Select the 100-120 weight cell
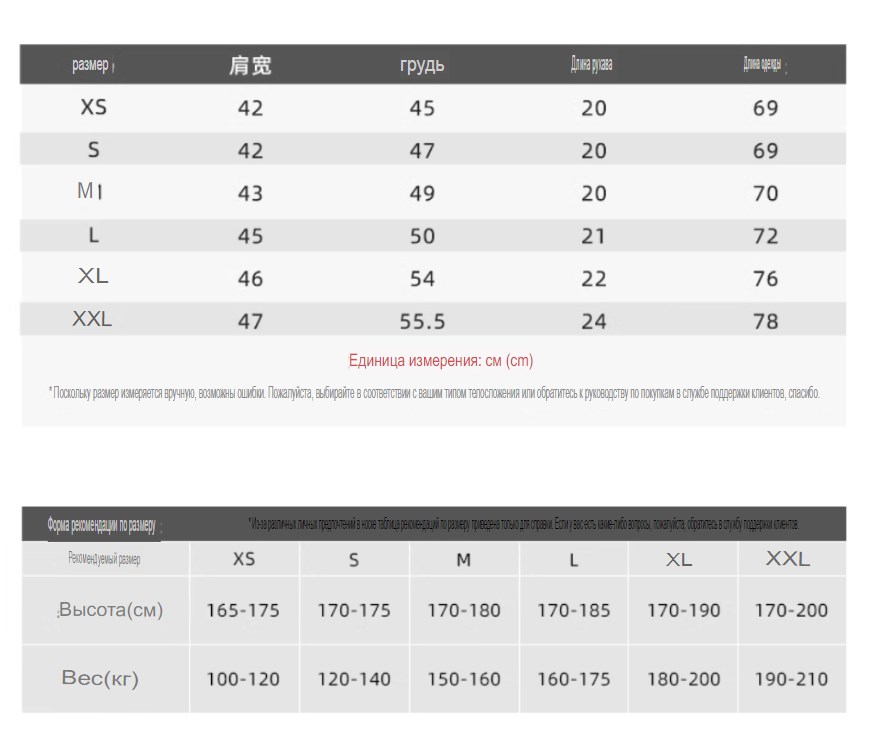The height and width of the screenshot is (730, 874). pyautogui.click(x=243, y=679)
